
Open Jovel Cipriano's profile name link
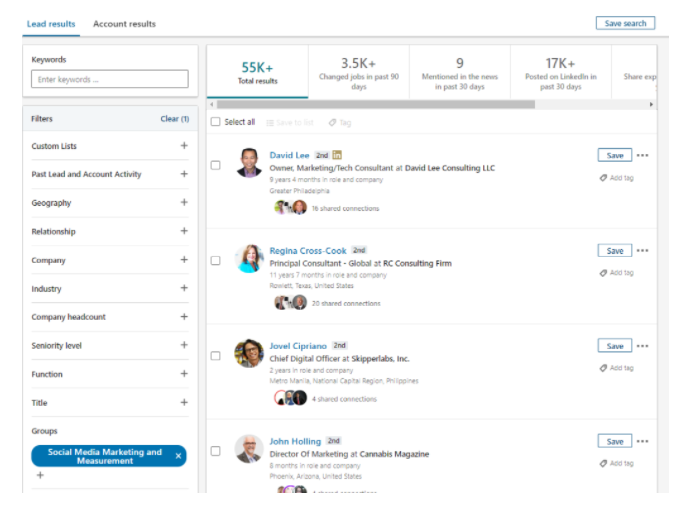click(298, 346)
